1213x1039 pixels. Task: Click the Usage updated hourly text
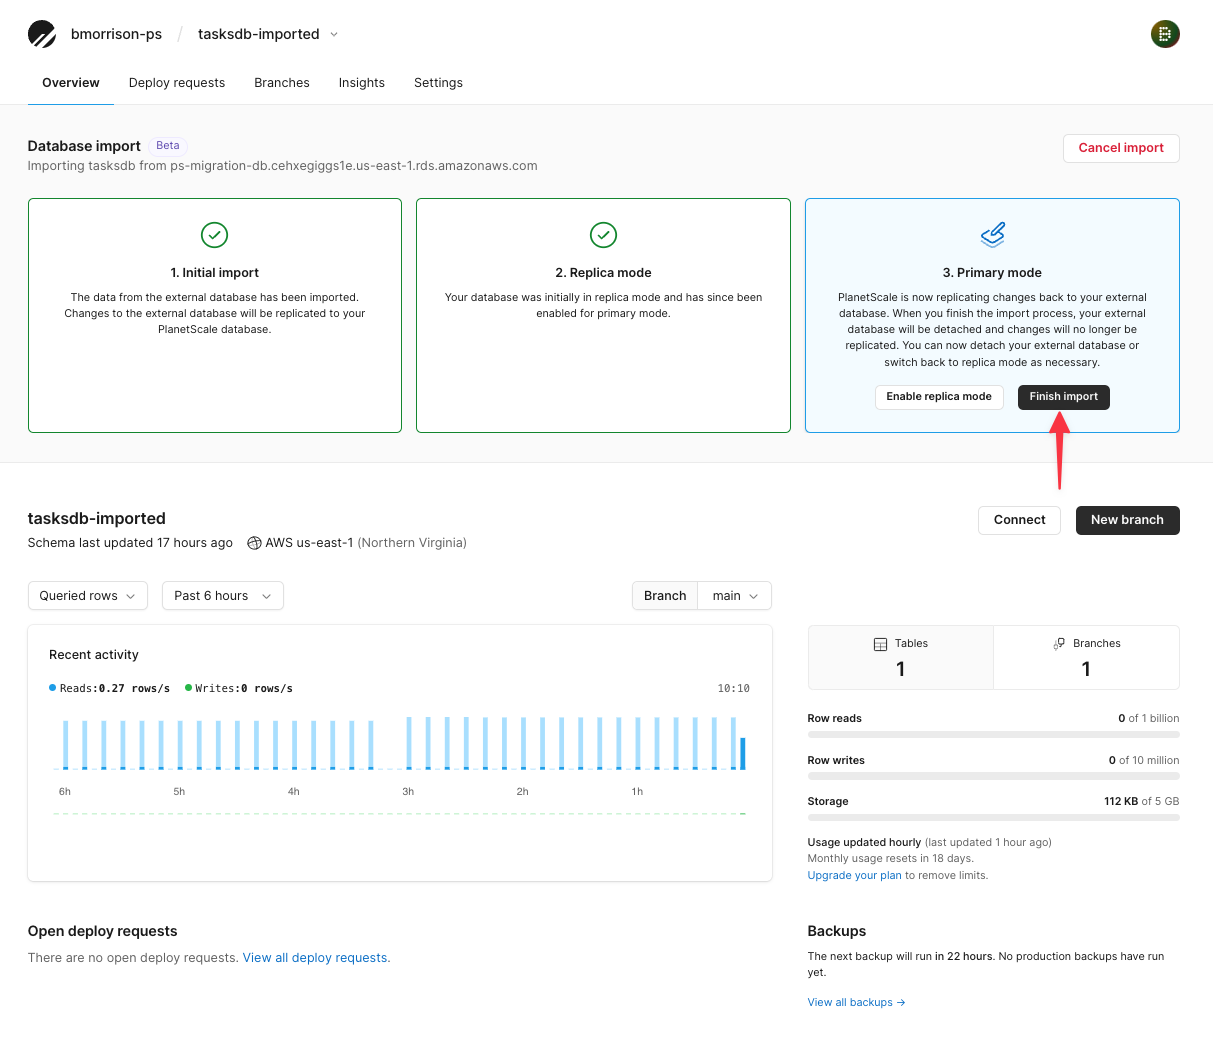click(x=864, y=843)
